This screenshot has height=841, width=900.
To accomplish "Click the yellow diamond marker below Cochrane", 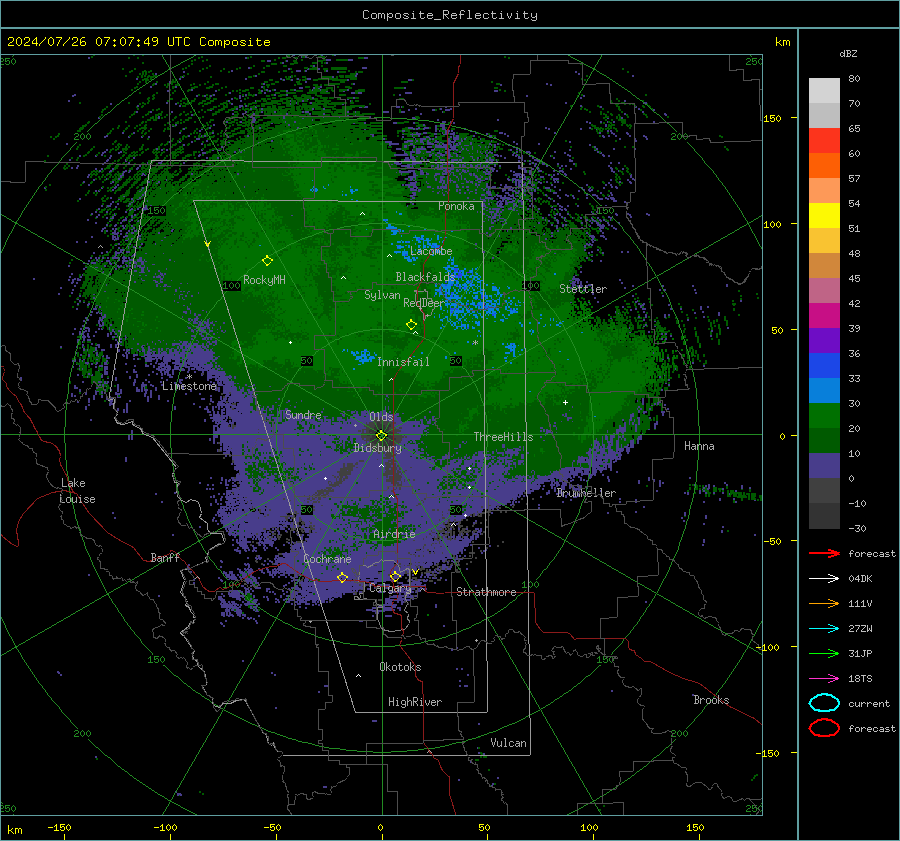I will [x=343, y=577].
